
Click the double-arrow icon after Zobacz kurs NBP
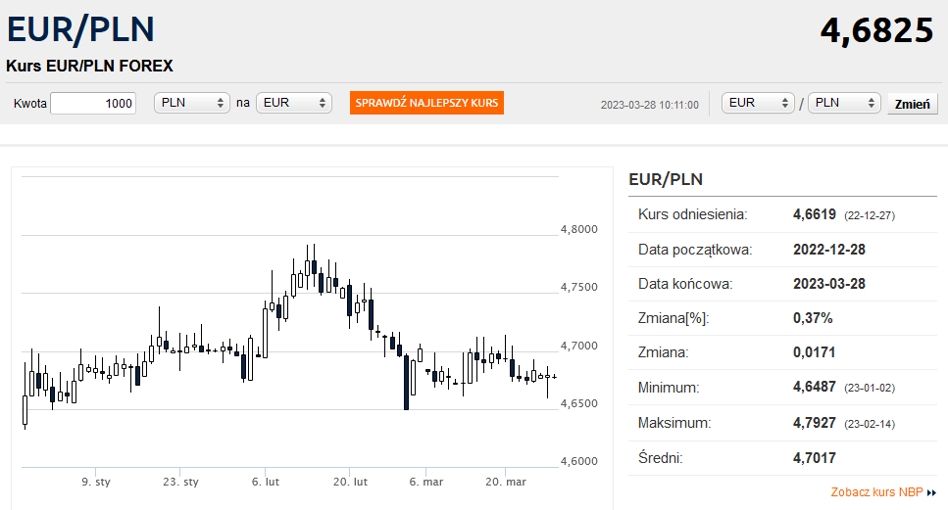(x=931, y=492)
